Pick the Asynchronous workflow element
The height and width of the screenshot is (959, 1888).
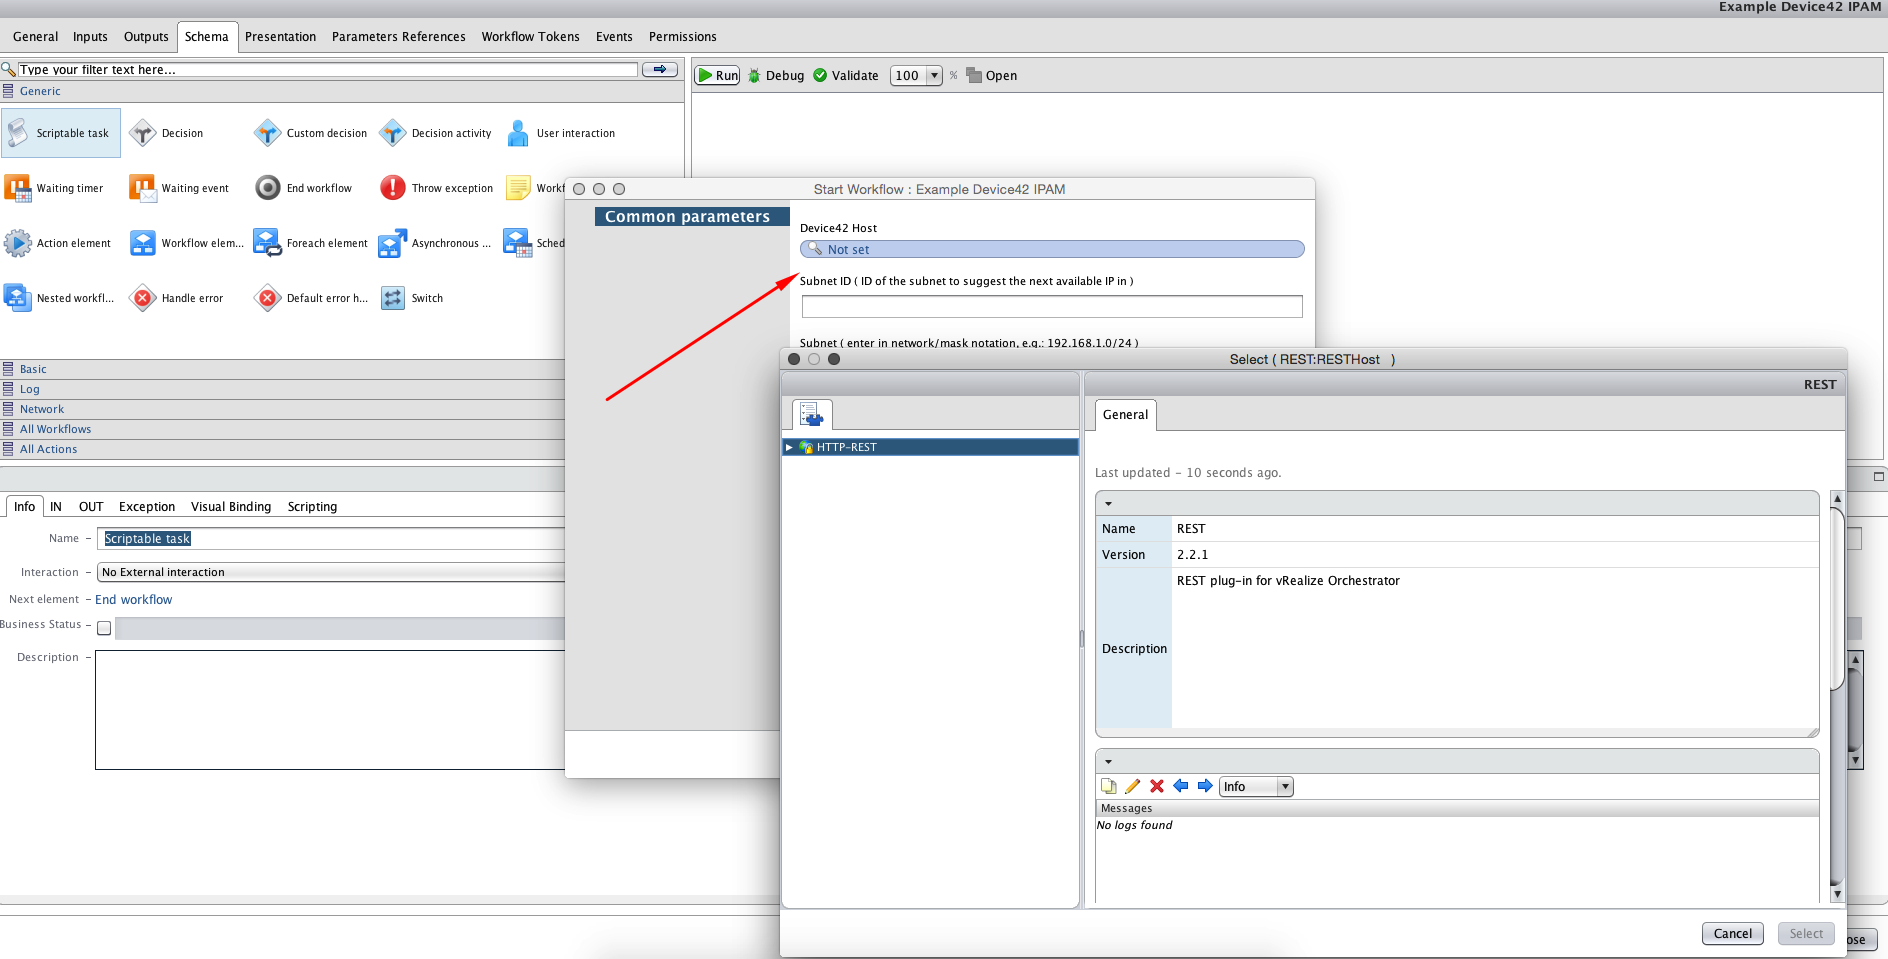pos(436,243)
